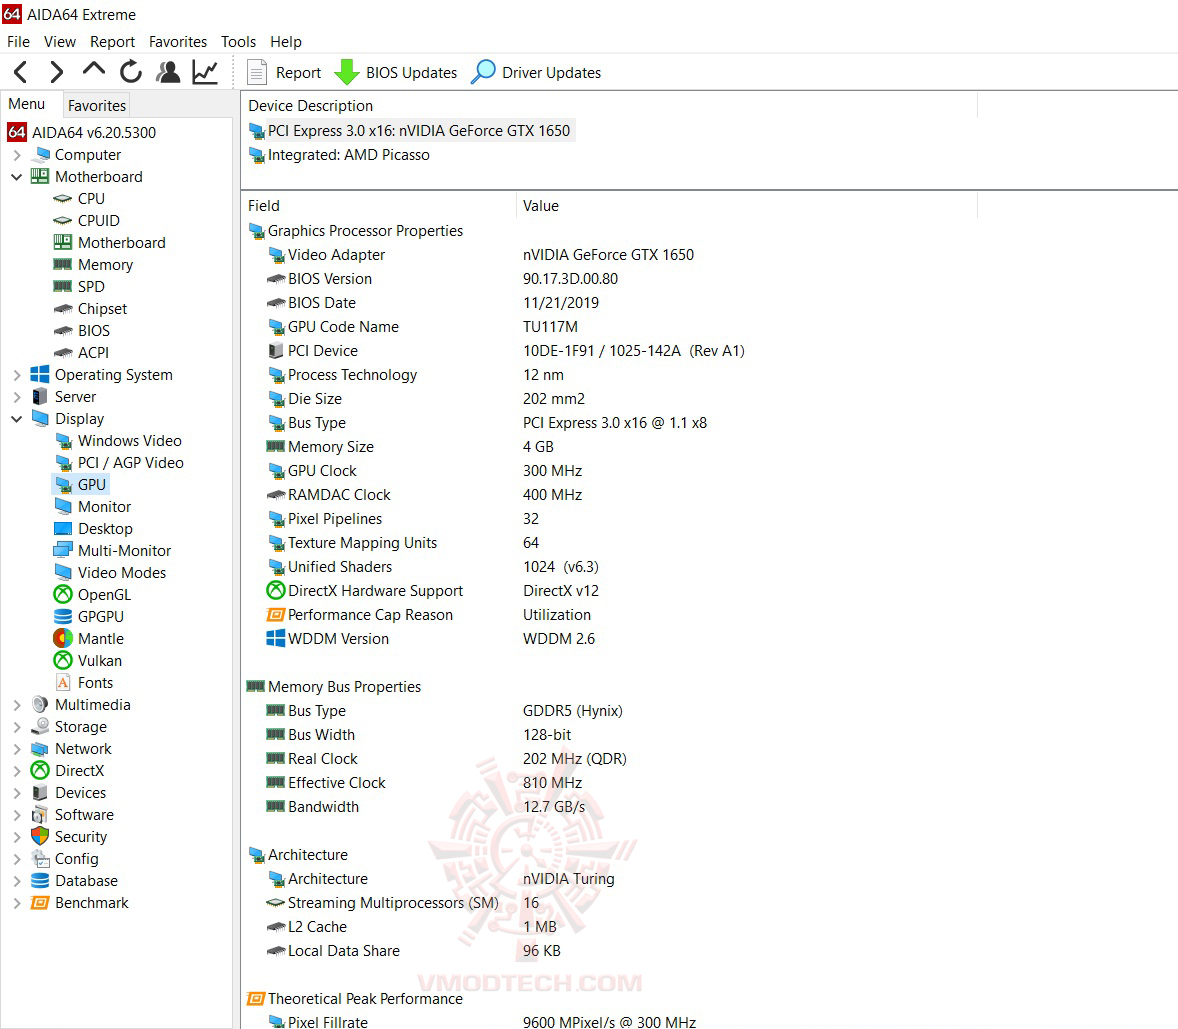1178x1029 pixels.
Task: Open the Favorites menu
Action: [x=178, y=41]
